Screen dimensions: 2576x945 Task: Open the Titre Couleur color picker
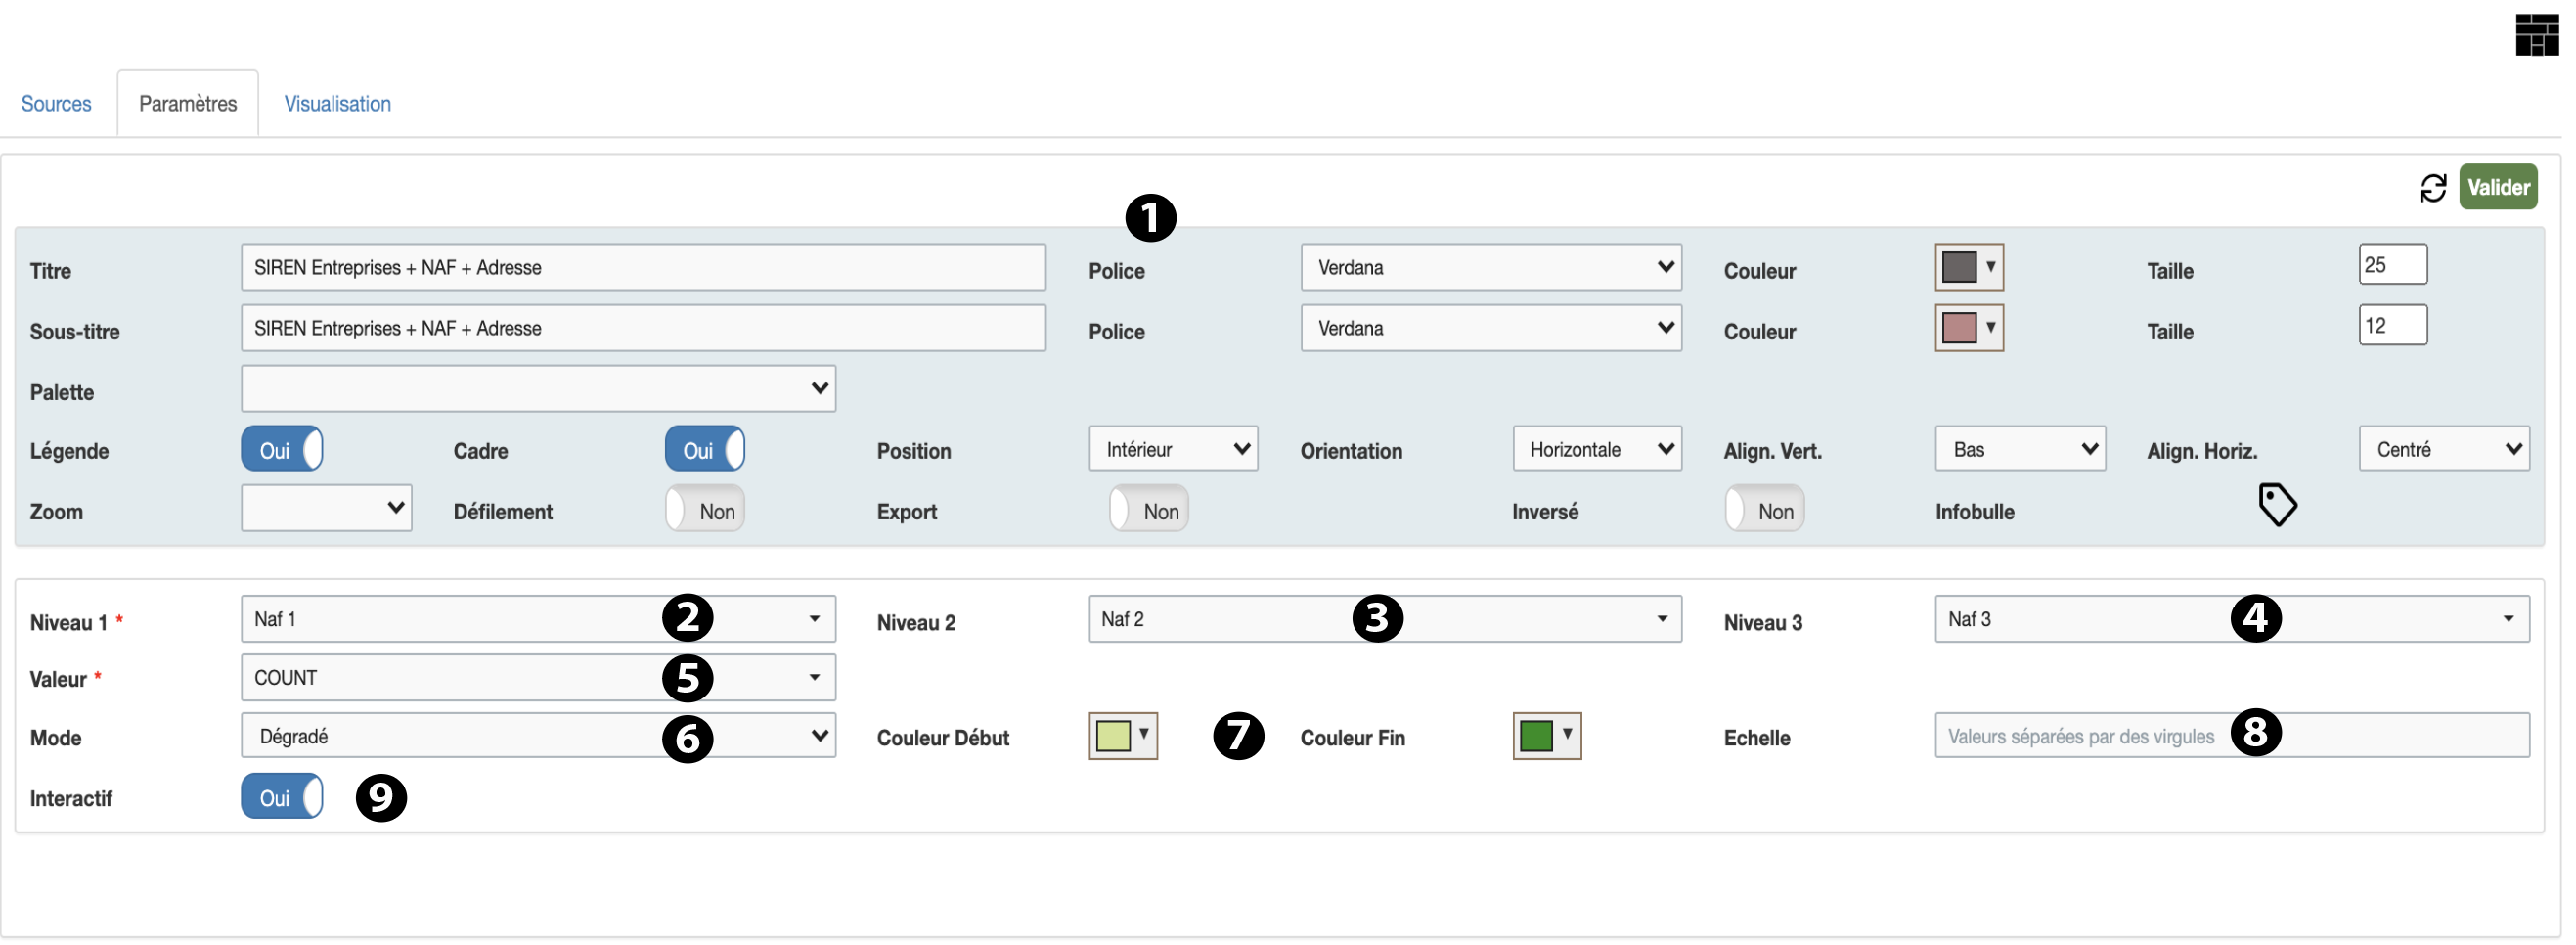(x=1968, y=267)
